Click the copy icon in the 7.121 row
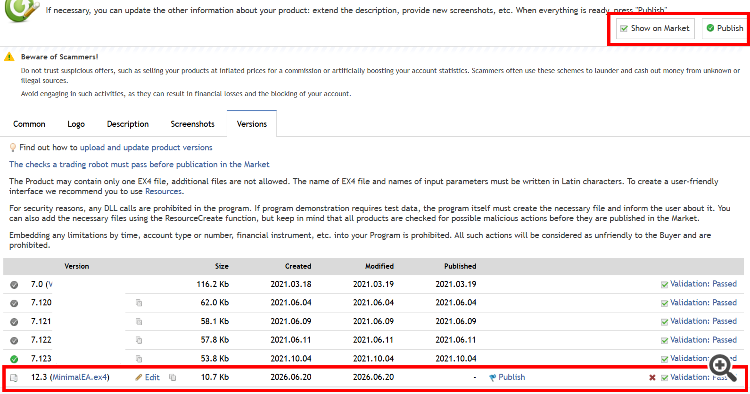 coord(139,321)
